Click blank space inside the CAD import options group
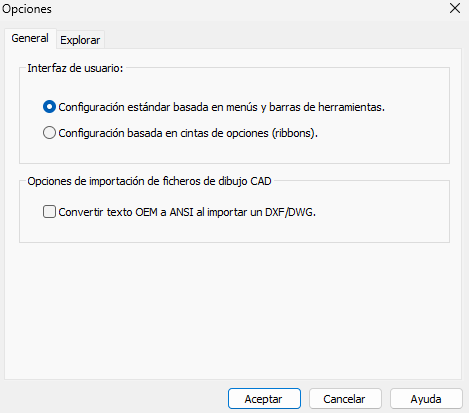469x413 pixels. [233, 230]
